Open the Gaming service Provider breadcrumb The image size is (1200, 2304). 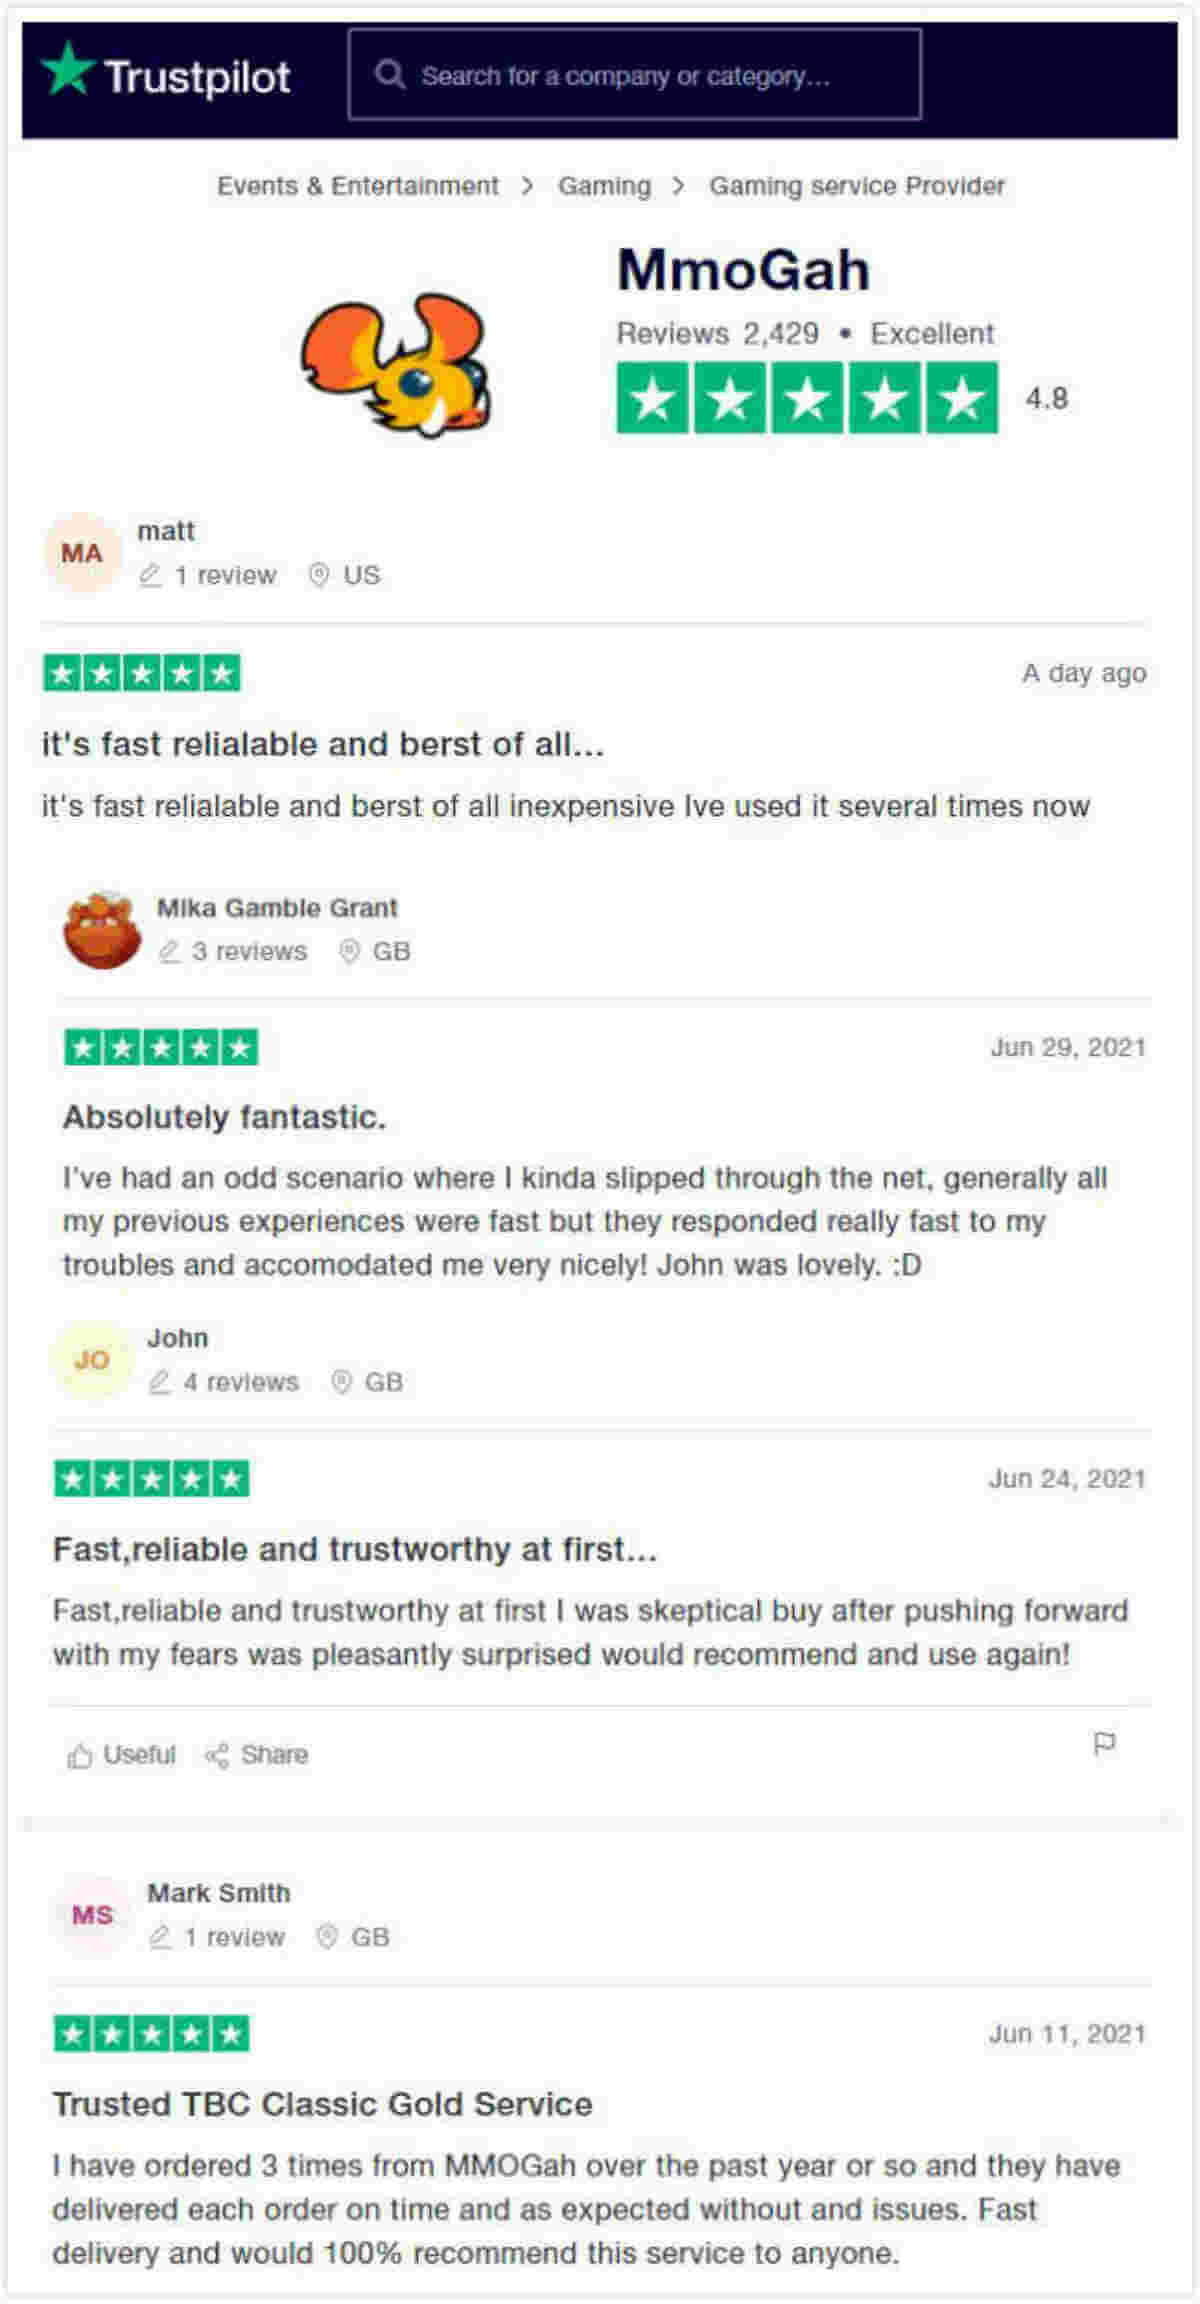(x=857, y=186)
